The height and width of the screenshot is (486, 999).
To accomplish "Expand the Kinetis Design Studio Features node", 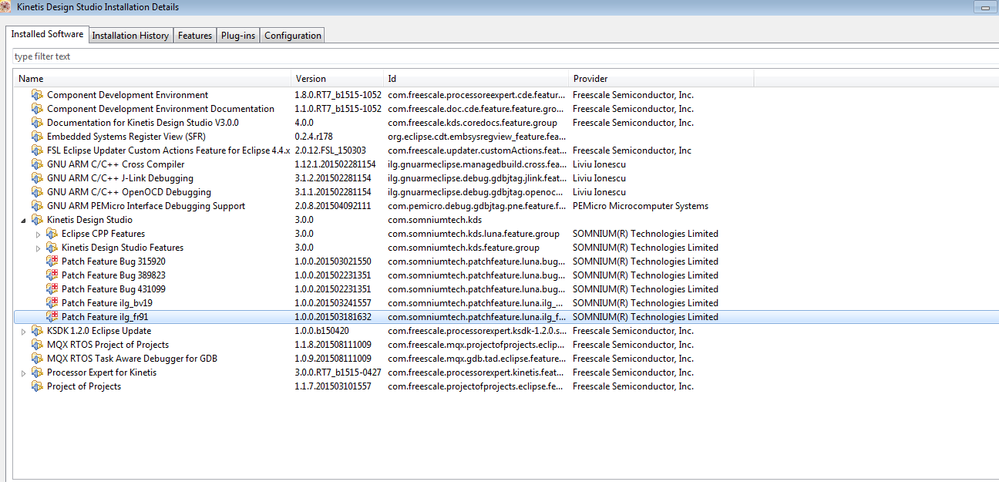I will pos(38,248).
